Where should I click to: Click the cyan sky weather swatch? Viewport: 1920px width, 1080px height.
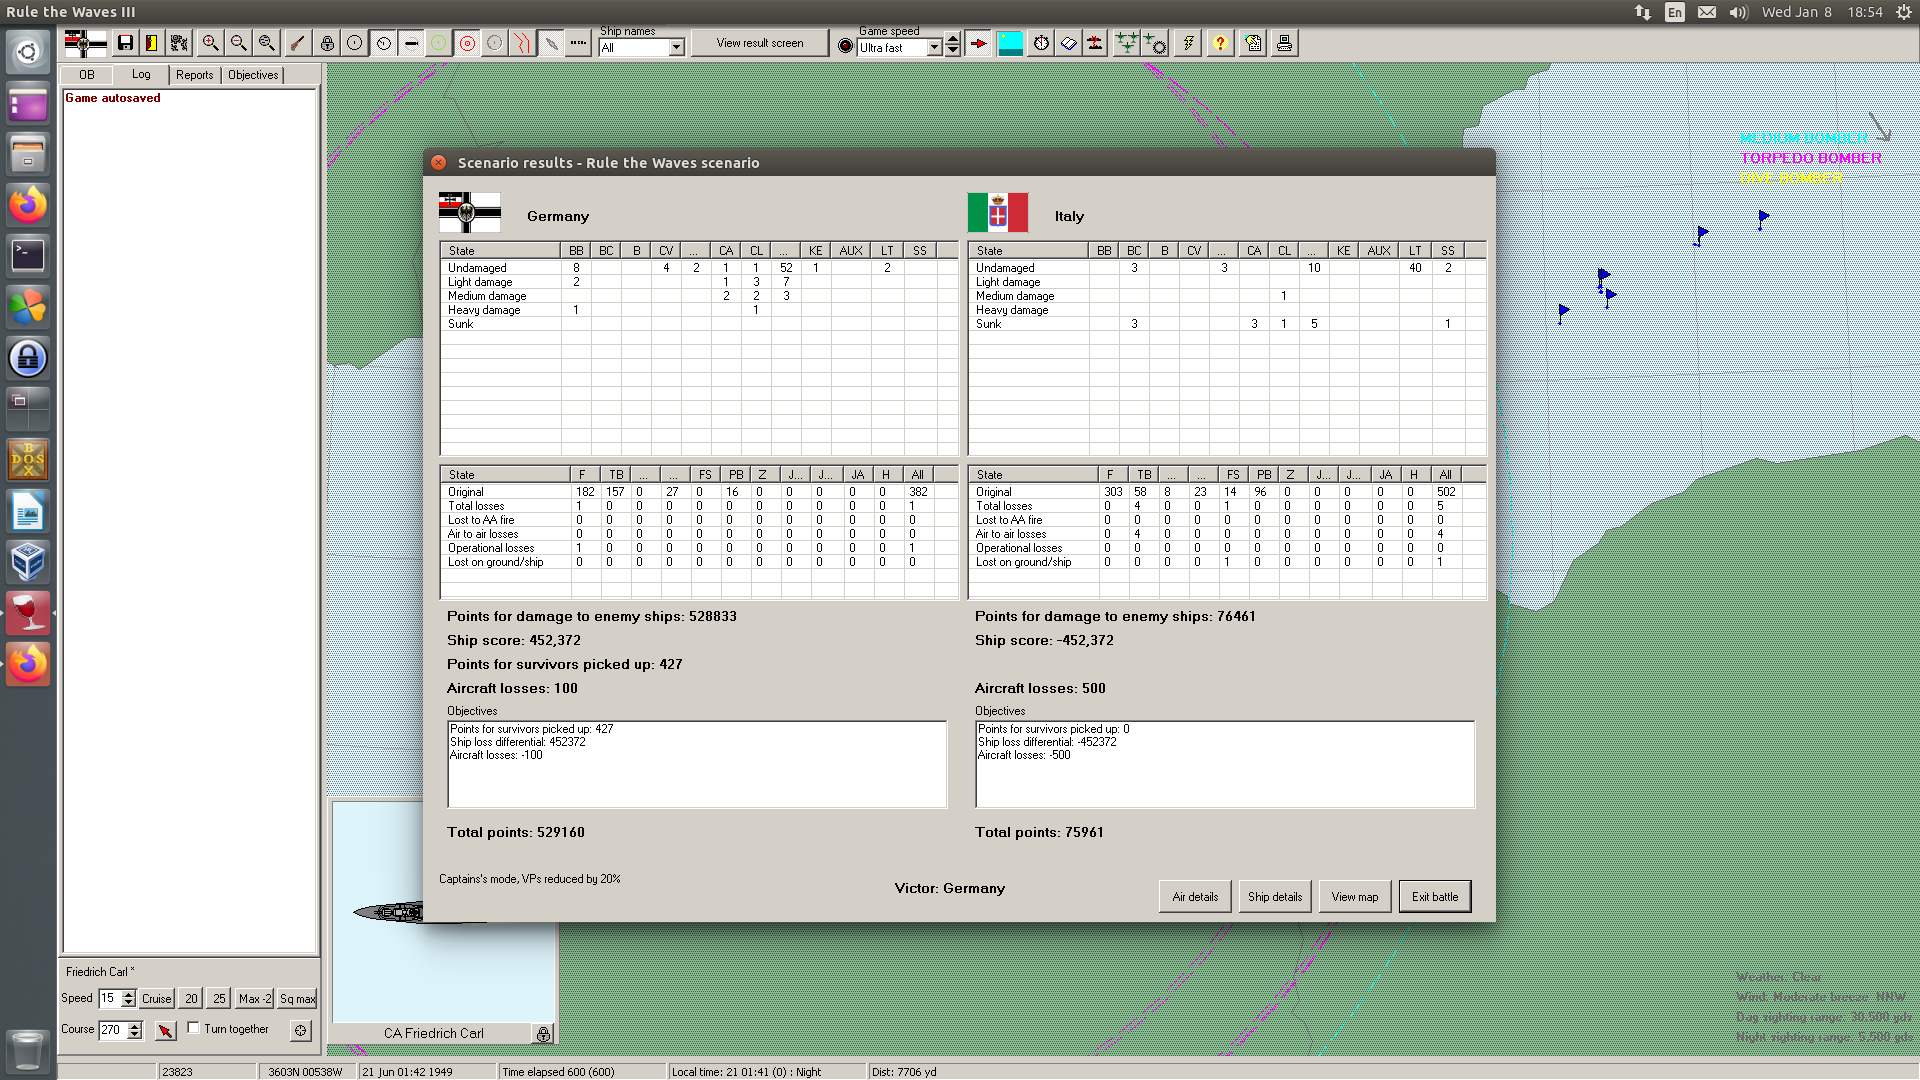1011,43
